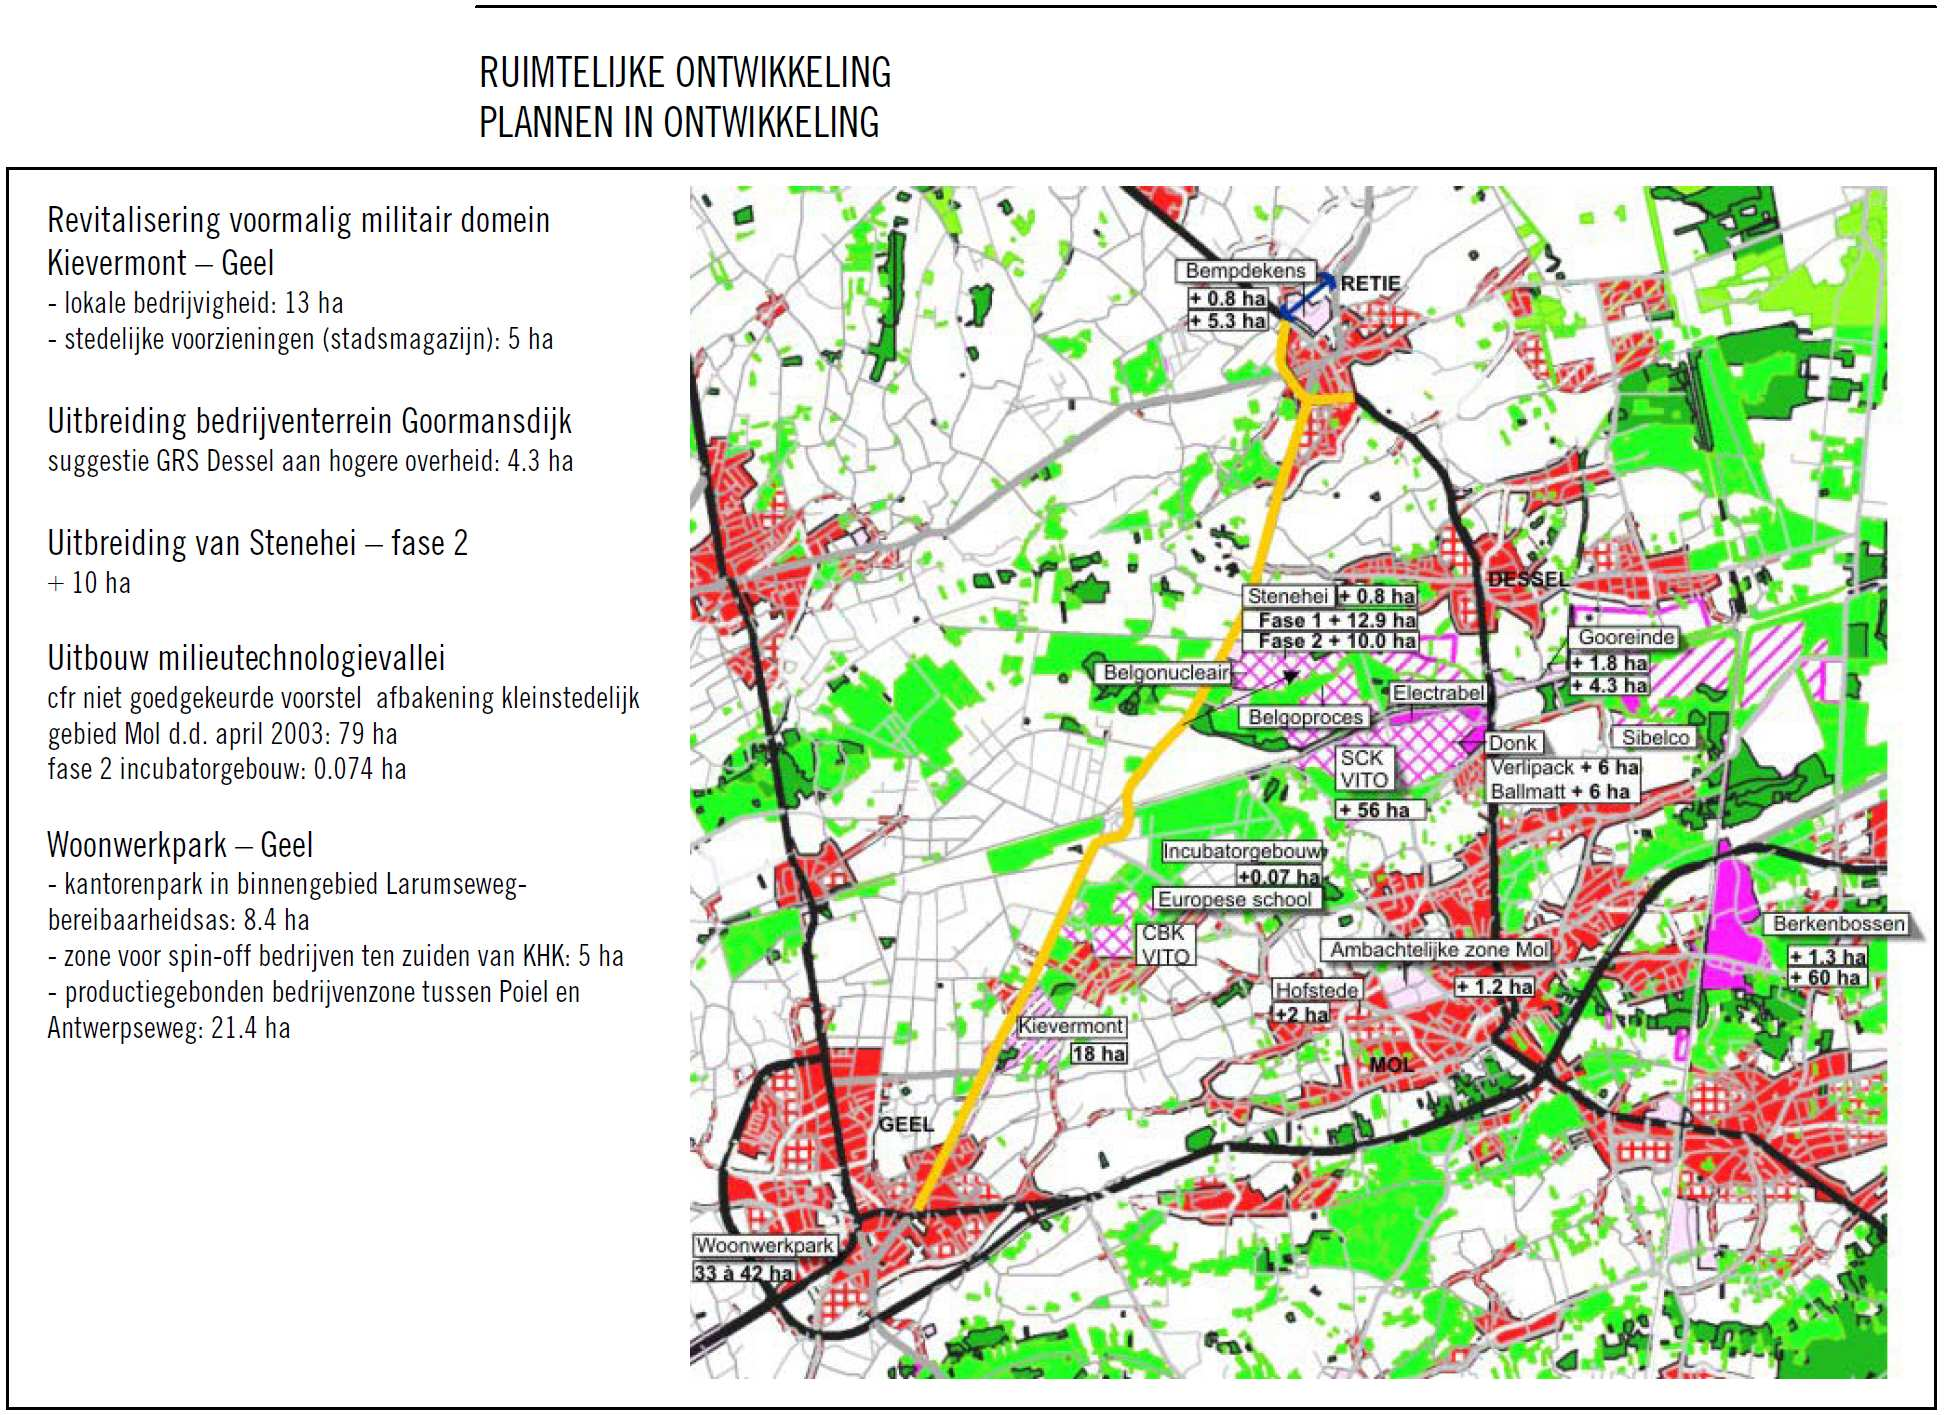Click the 'DESSEL' town label
1945x1415 pixels.
[1528, 580]
